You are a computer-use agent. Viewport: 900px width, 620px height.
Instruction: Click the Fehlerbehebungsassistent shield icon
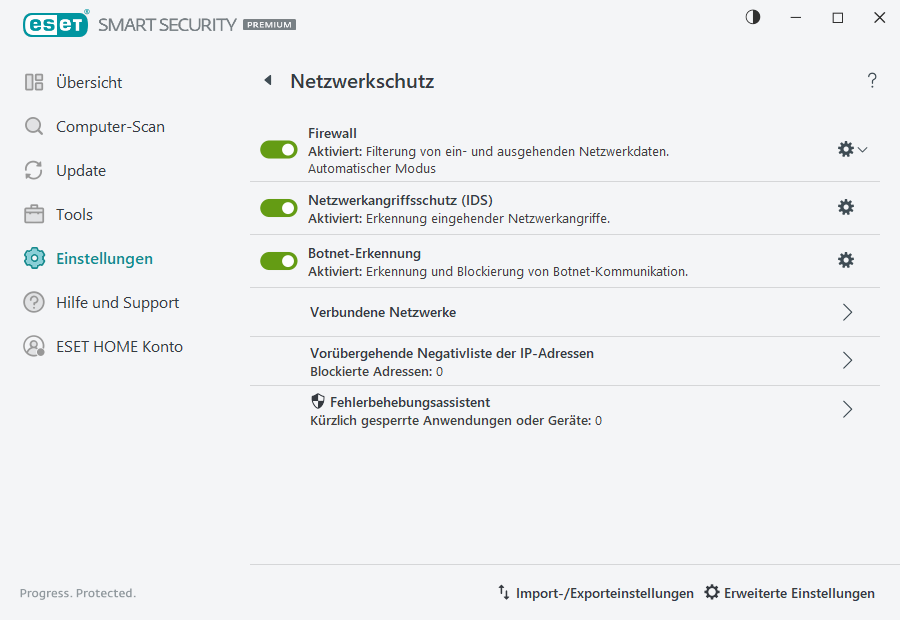(x=318, y=400)
